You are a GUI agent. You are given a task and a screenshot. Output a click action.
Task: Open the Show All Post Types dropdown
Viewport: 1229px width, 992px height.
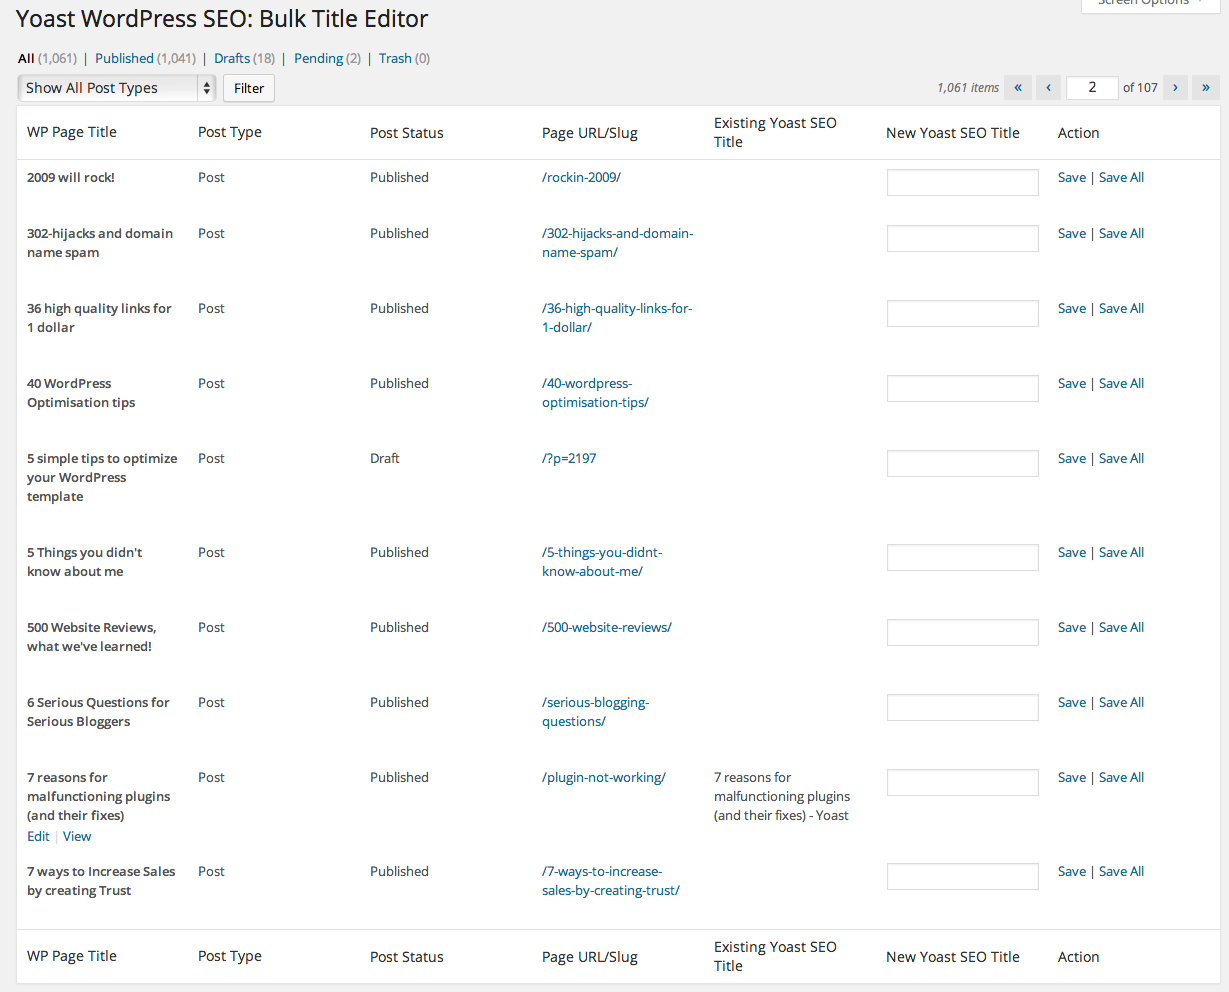coord(115,88)
